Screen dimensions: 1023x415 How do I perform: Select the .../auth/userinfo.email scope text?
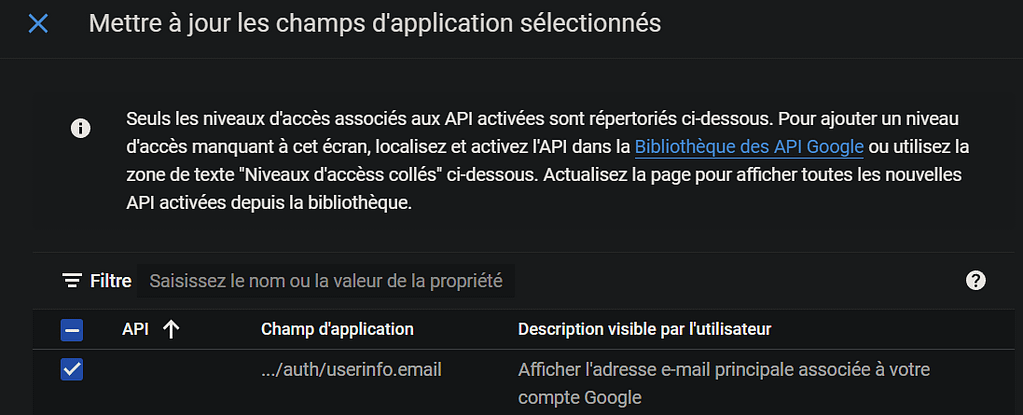351,370
